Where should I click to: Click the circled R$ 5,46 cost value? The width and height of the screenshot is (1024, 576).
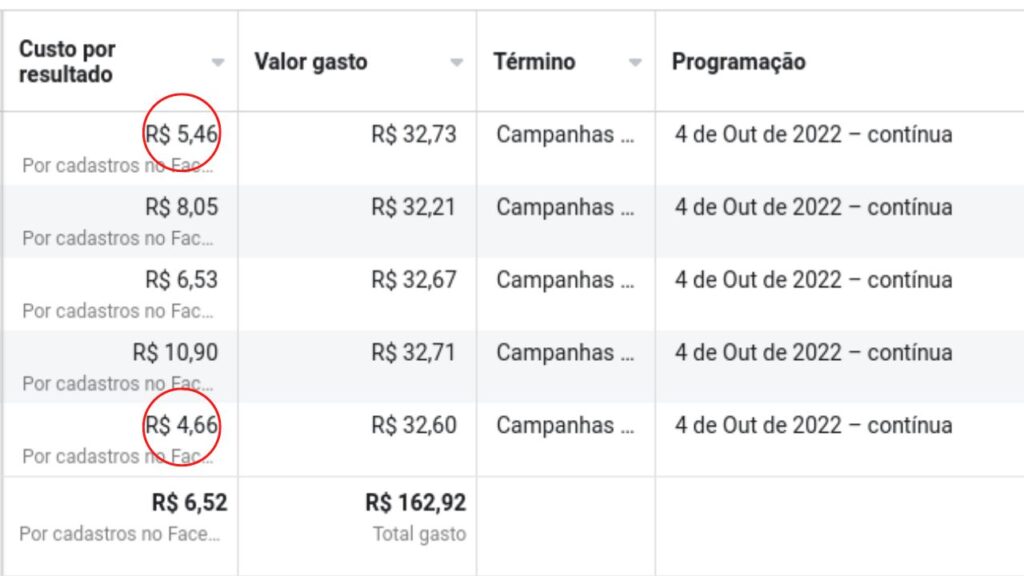point(182,134)
